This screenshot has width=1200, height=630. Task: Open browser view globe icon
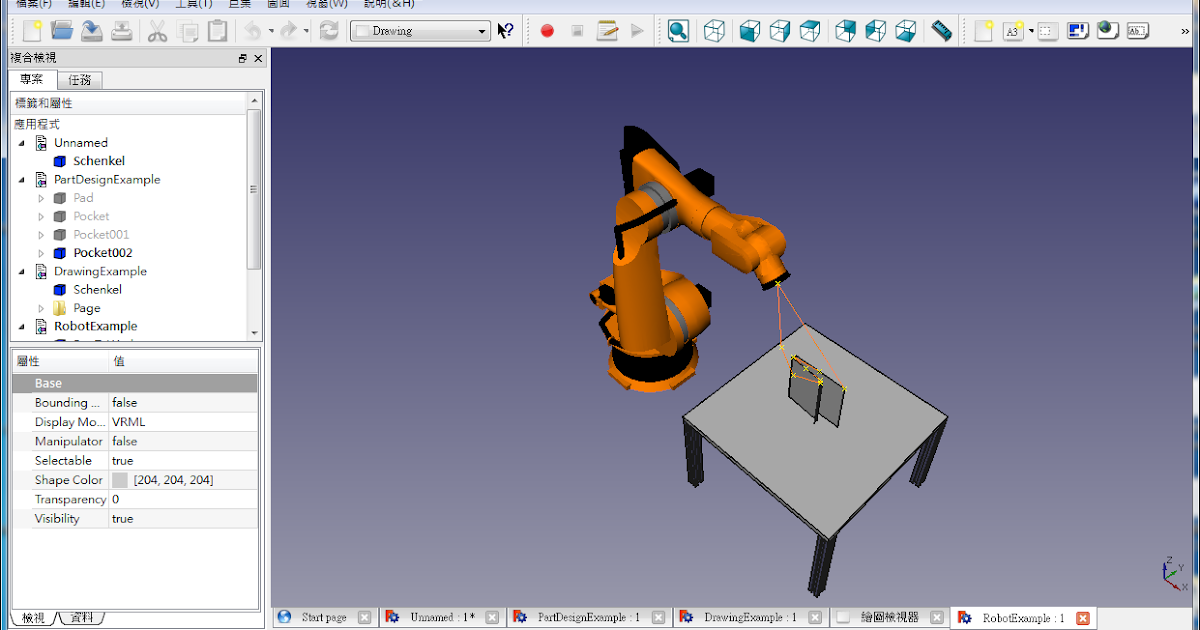tap(1107, 30)
